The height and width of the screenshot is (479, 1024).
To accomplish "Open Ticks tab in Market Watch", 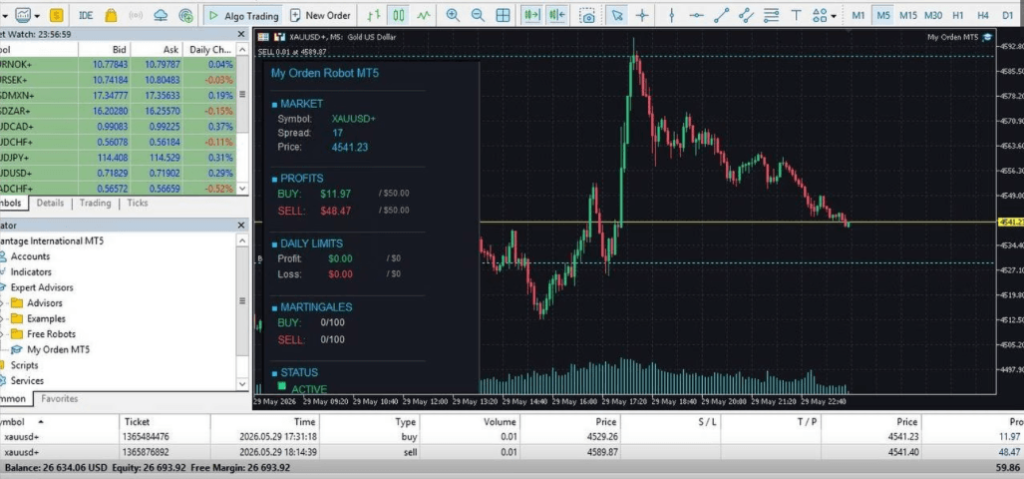I will point(137,203).
